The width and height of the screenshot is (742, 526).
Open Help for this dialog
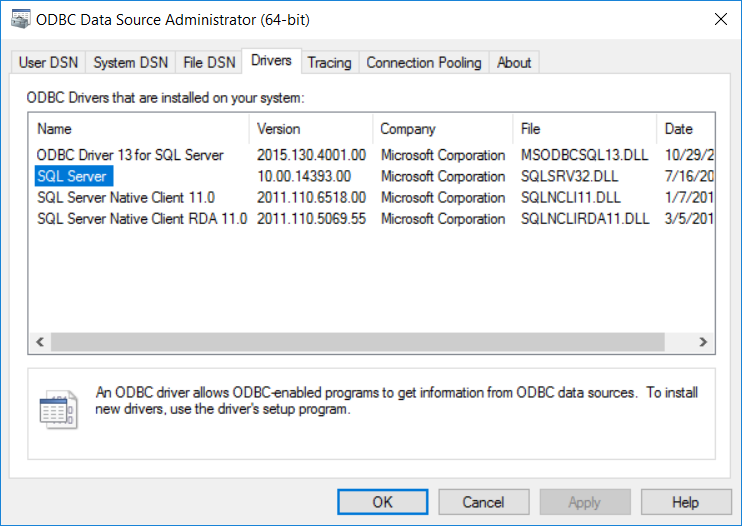click(x=685, y=502)
